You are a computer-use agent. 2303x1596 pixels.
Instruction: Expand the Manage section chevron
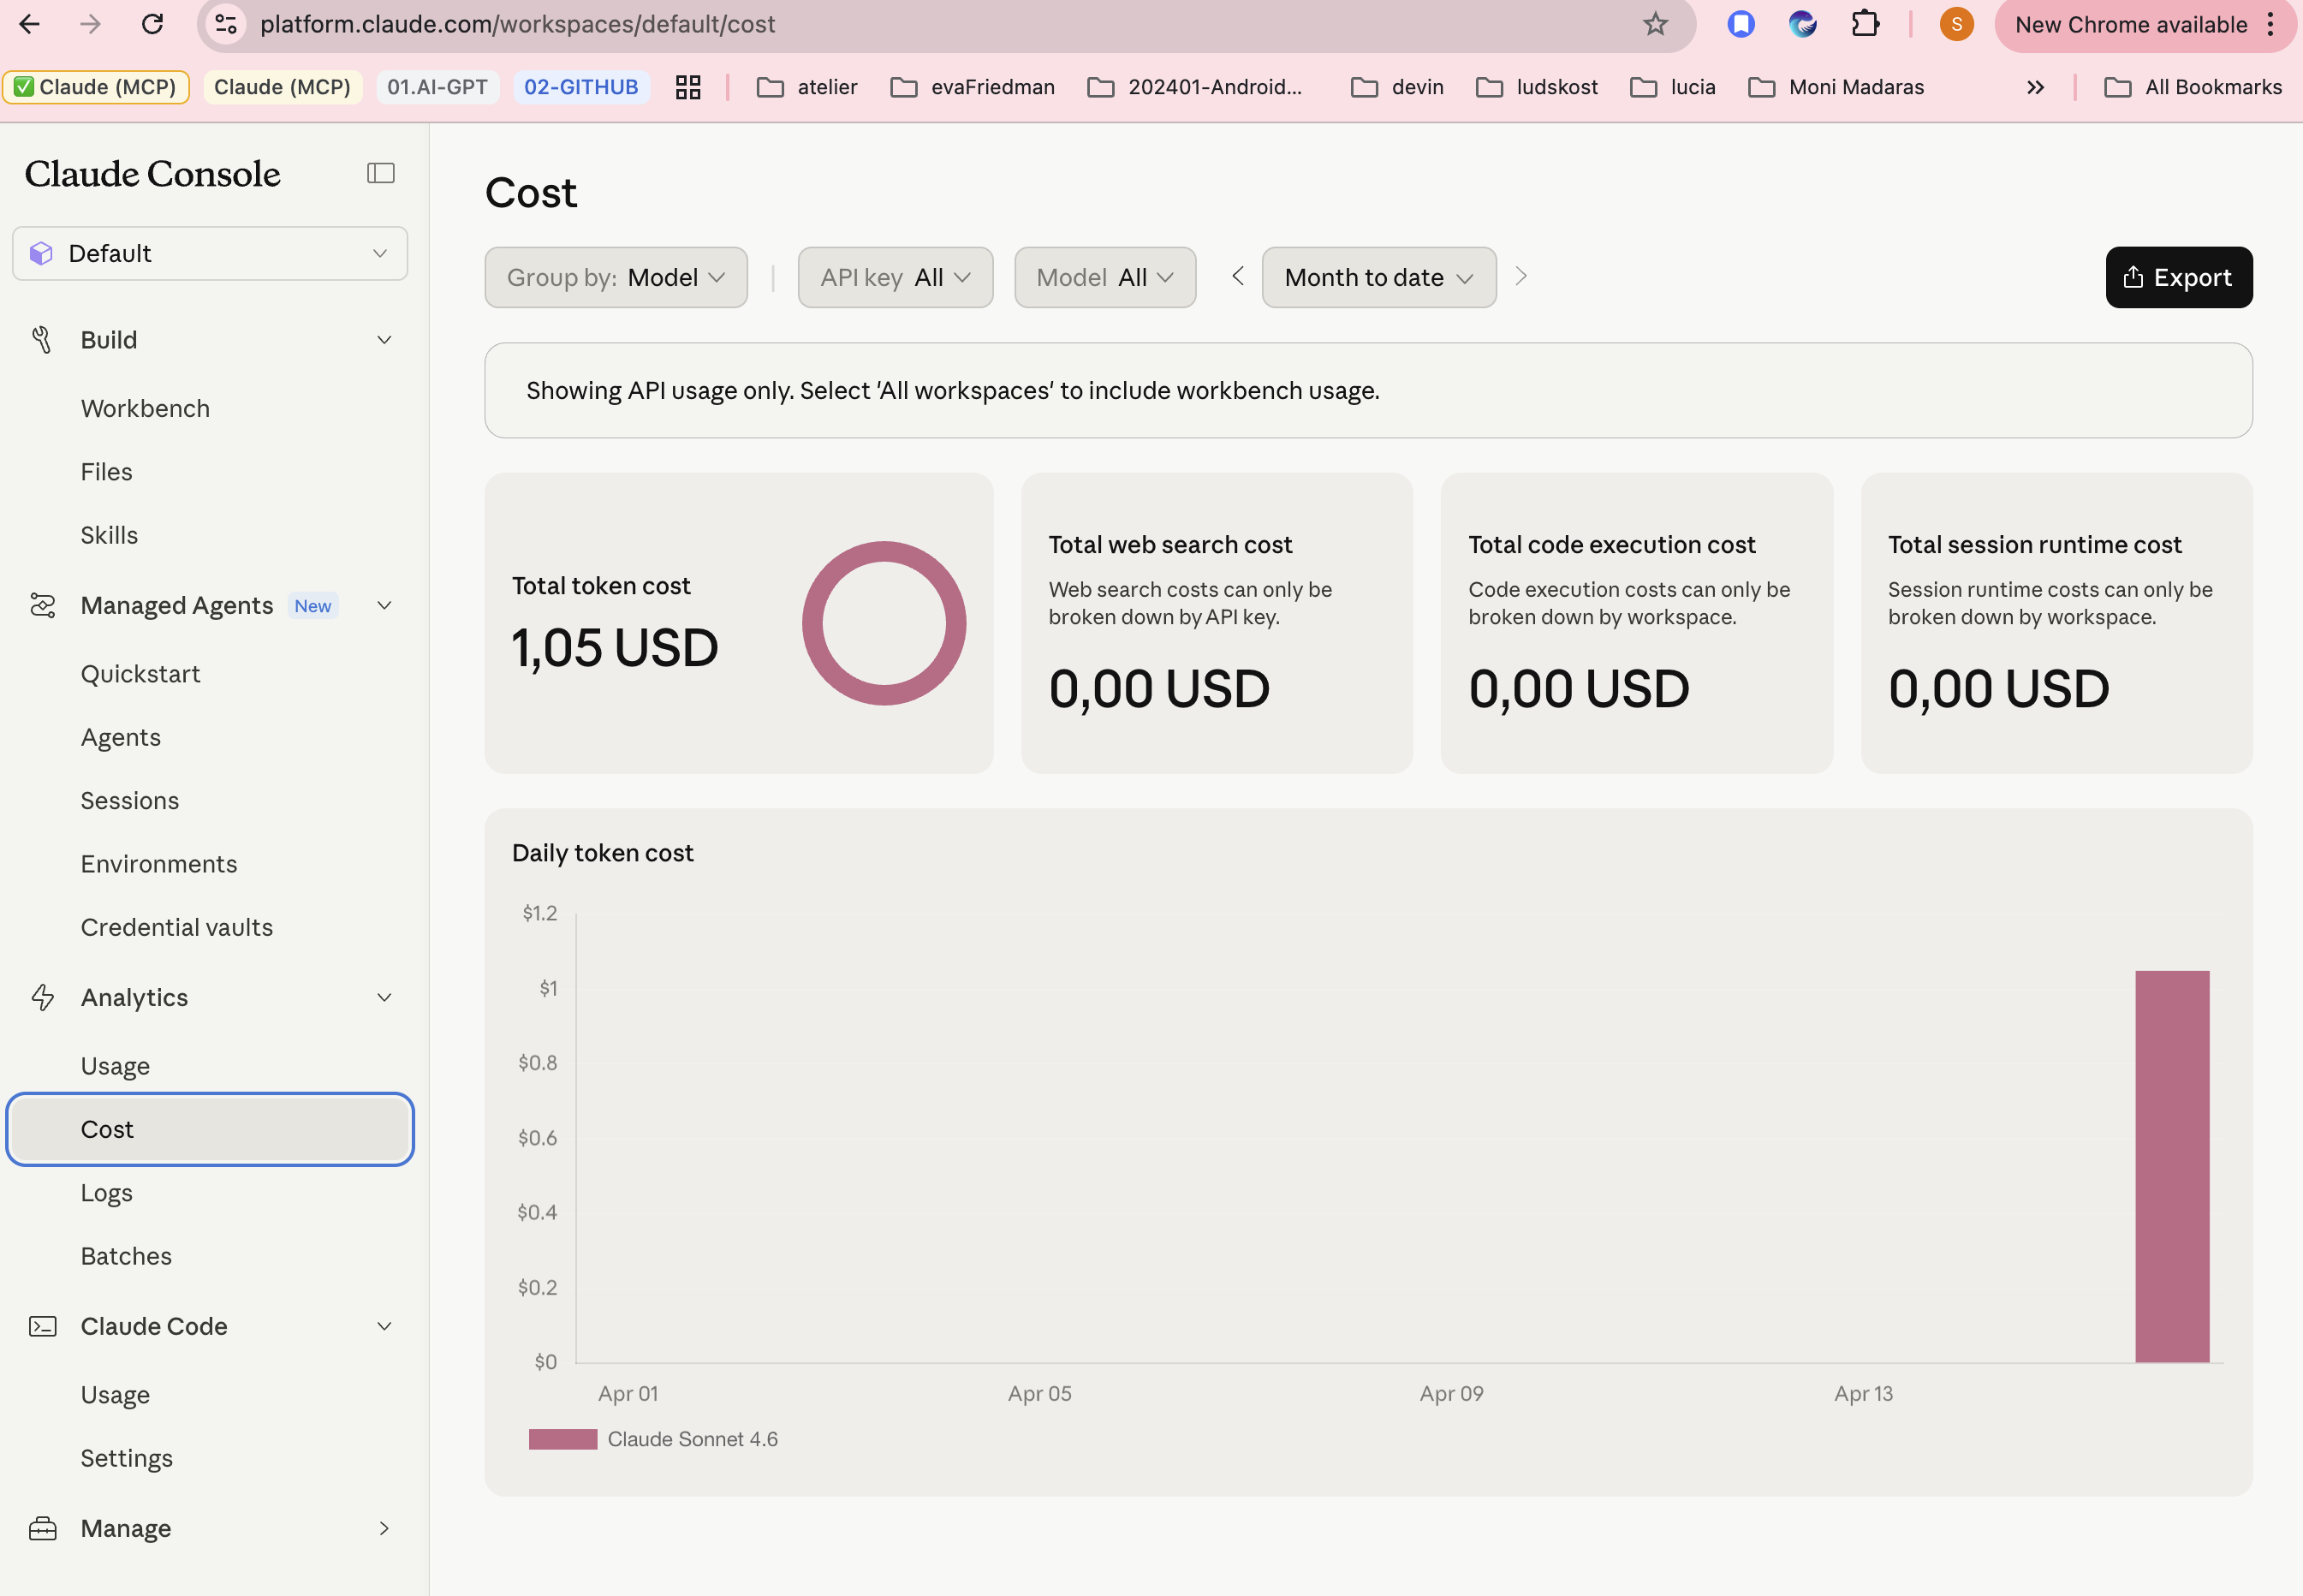pos(384,1529)
